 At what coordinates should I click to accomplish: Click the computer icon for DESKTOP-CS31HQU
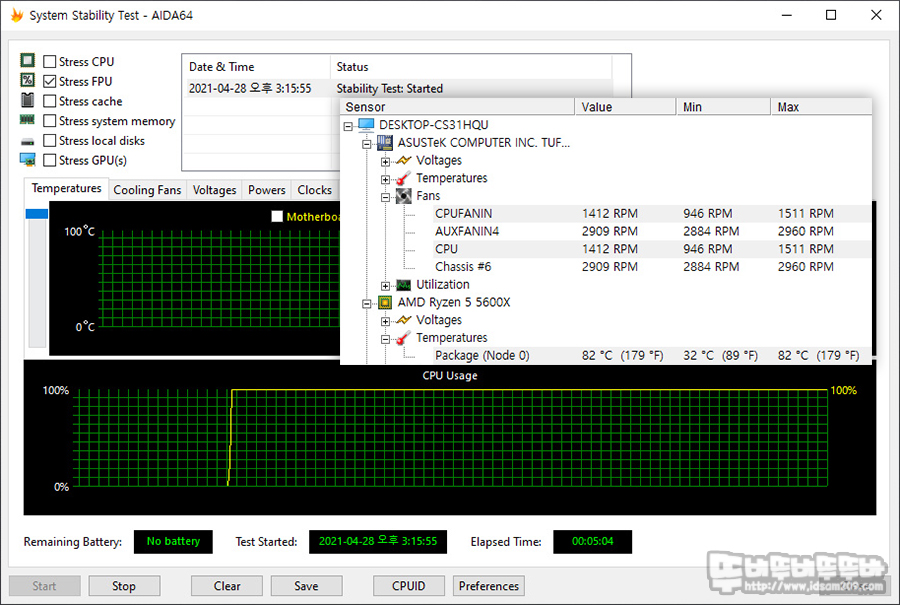[366, 125]
